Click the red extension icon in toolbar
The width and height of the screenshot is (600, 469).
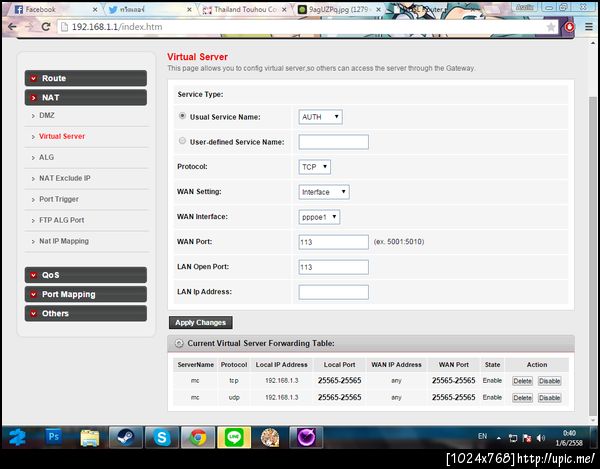point(570,27)
